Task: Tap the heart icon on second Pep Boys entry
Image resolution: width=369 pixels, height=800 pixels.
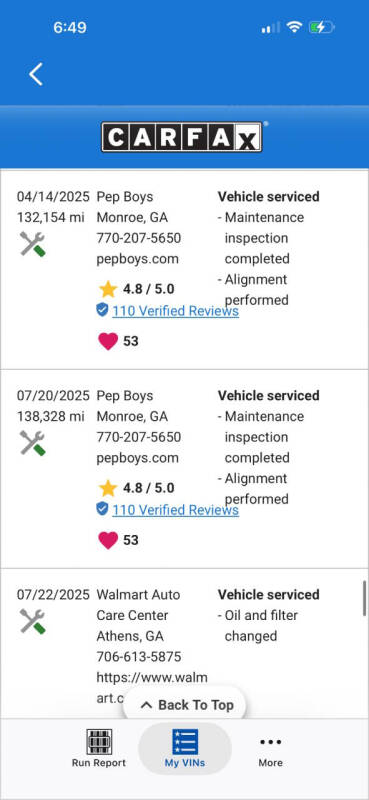Action: click(108, 540)
